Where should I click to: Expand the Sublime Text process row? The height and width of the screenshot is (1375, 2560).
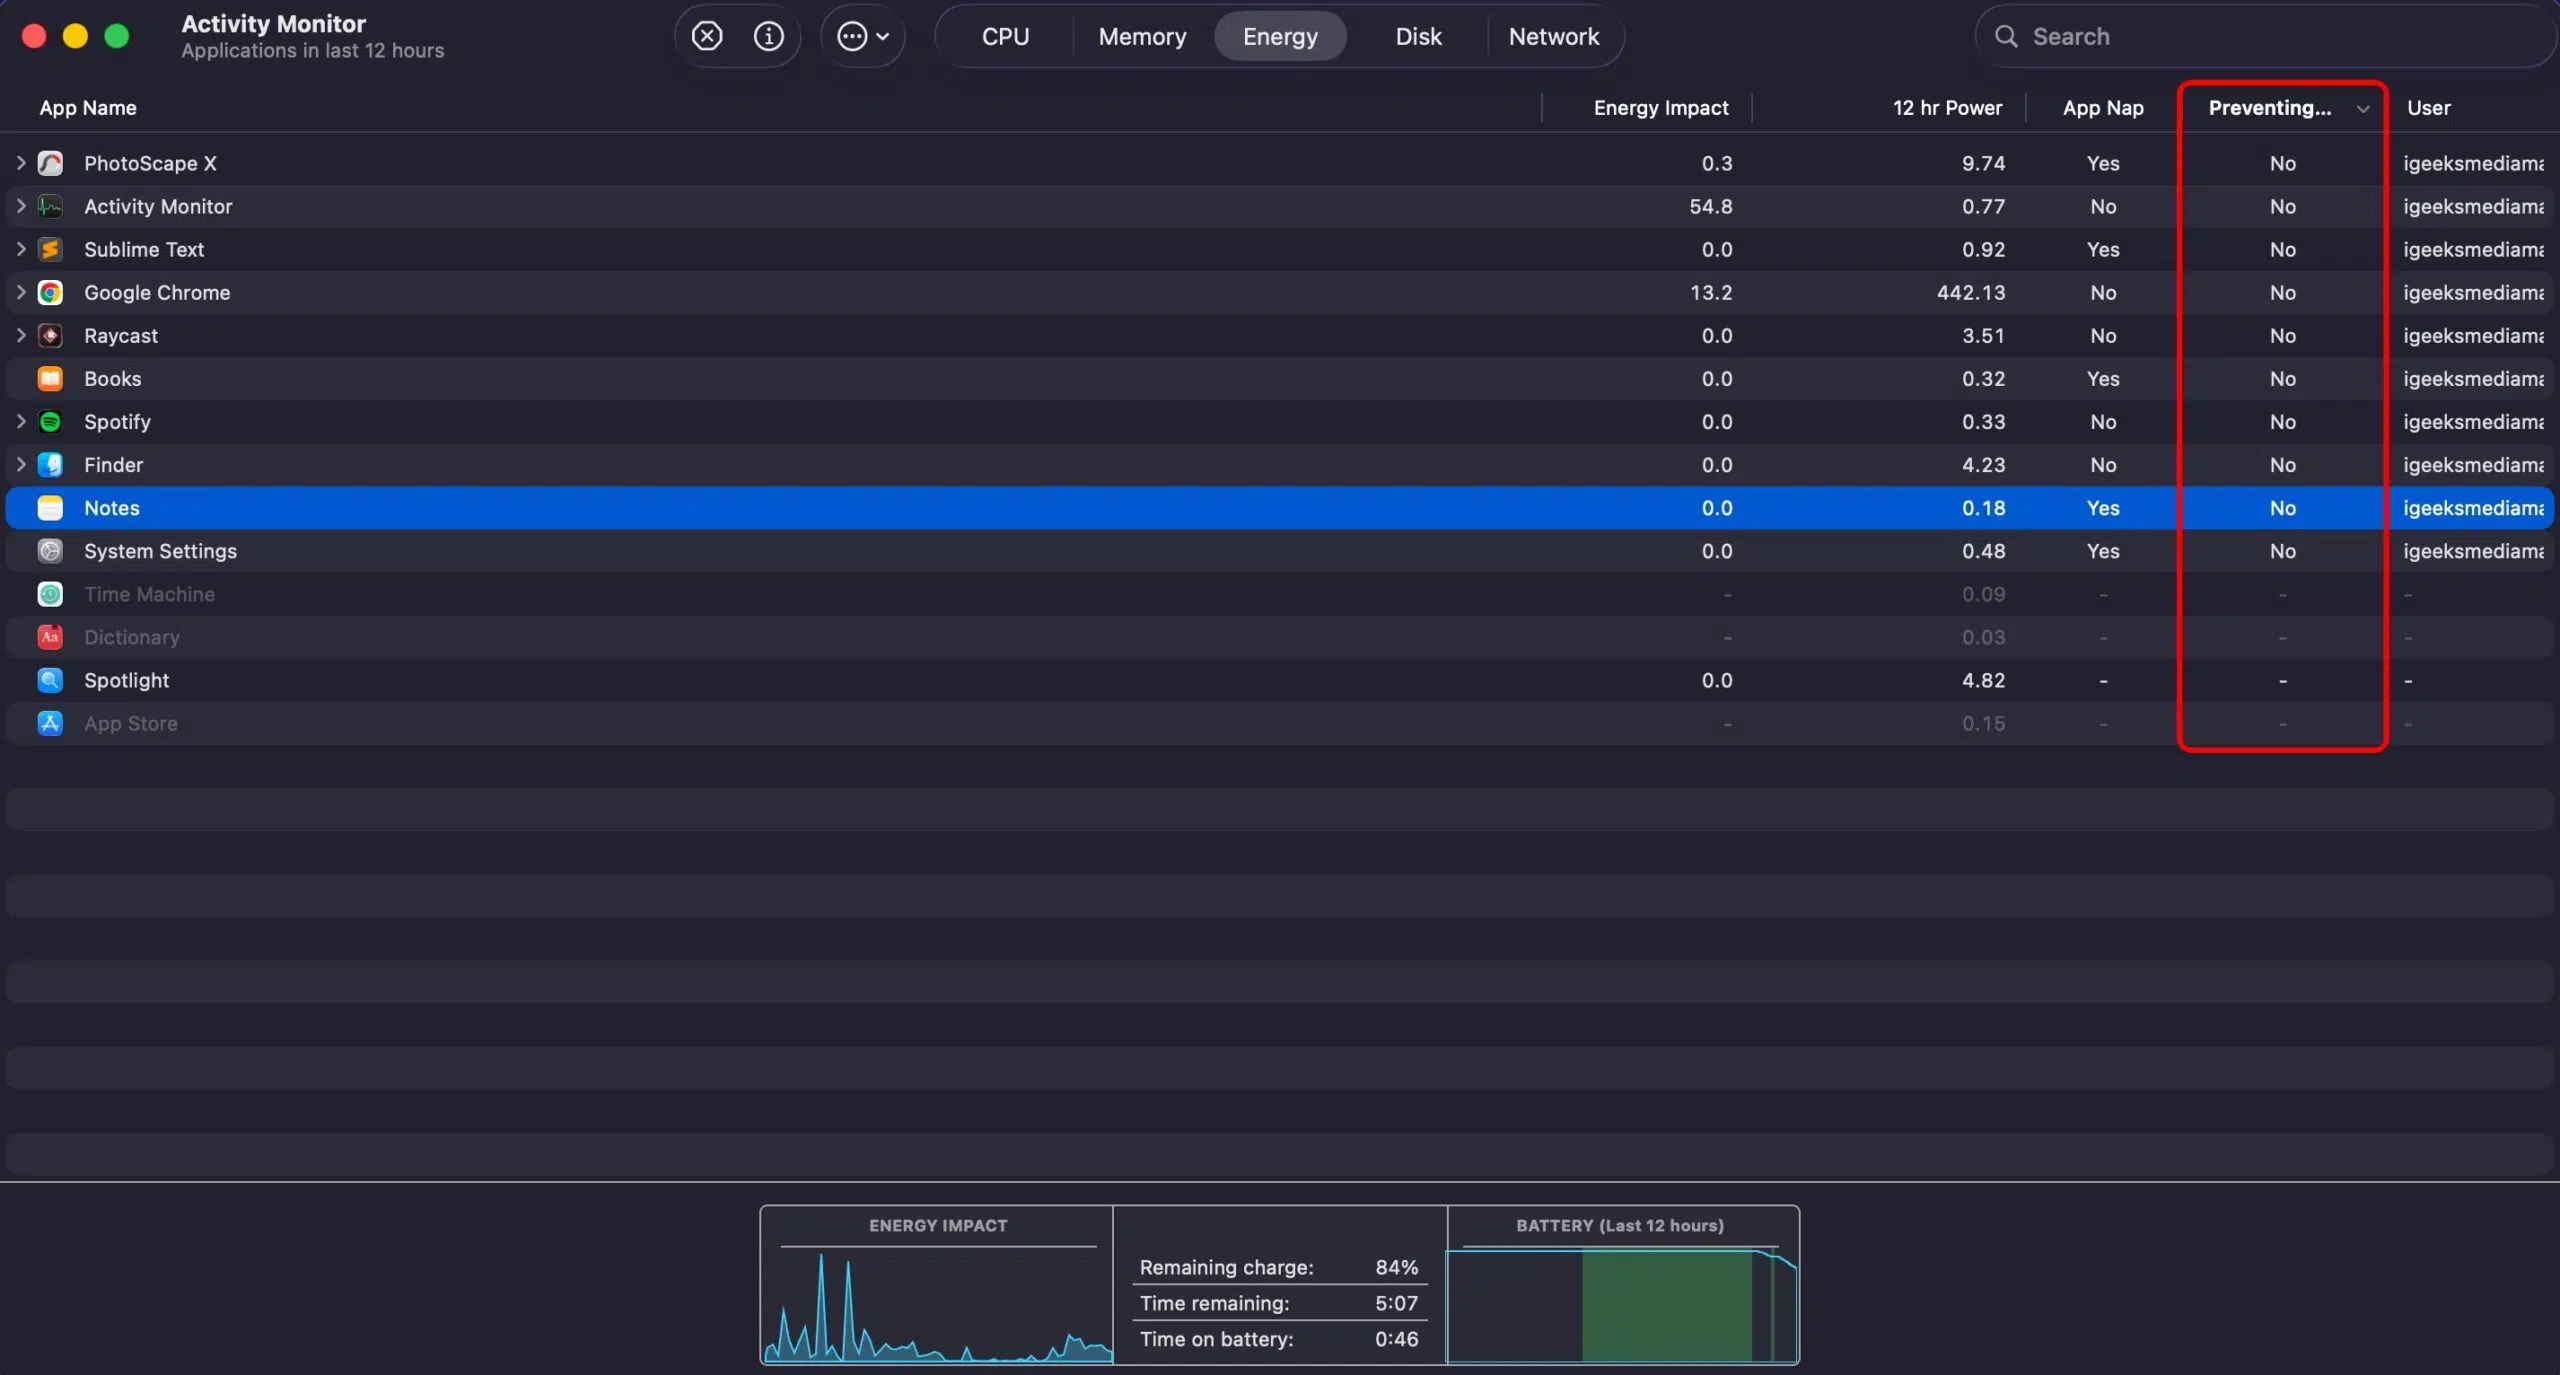[x=21, y=248]
